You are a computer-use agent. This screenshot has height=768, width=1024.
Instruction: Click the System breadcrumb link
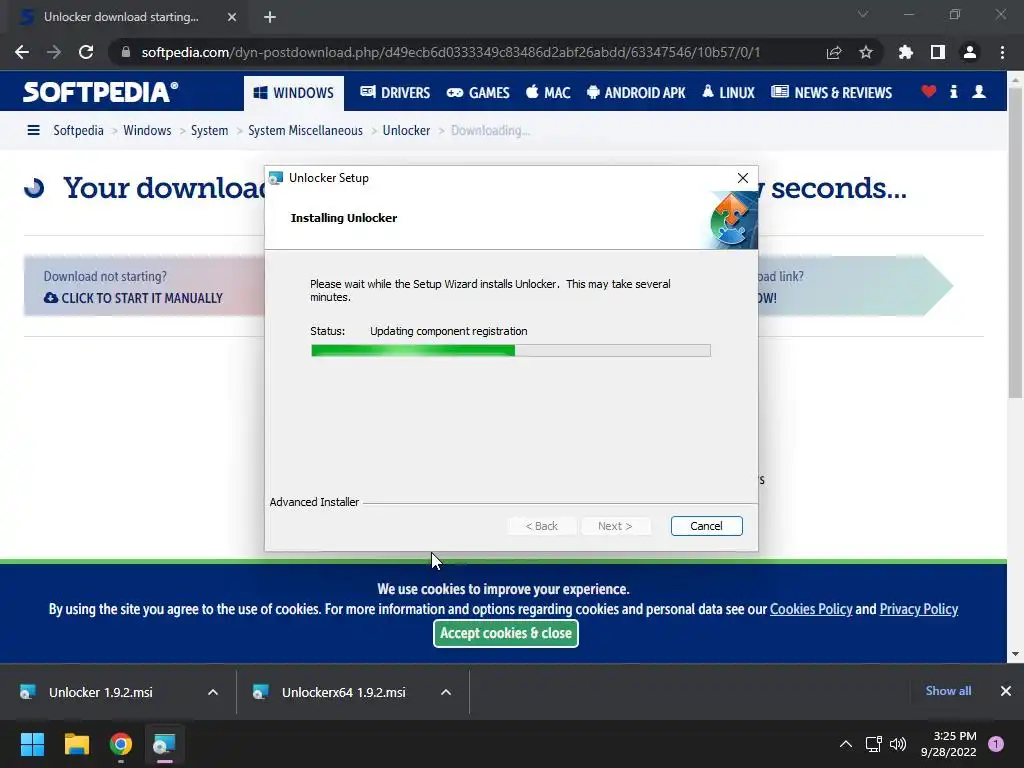(209, 130)
